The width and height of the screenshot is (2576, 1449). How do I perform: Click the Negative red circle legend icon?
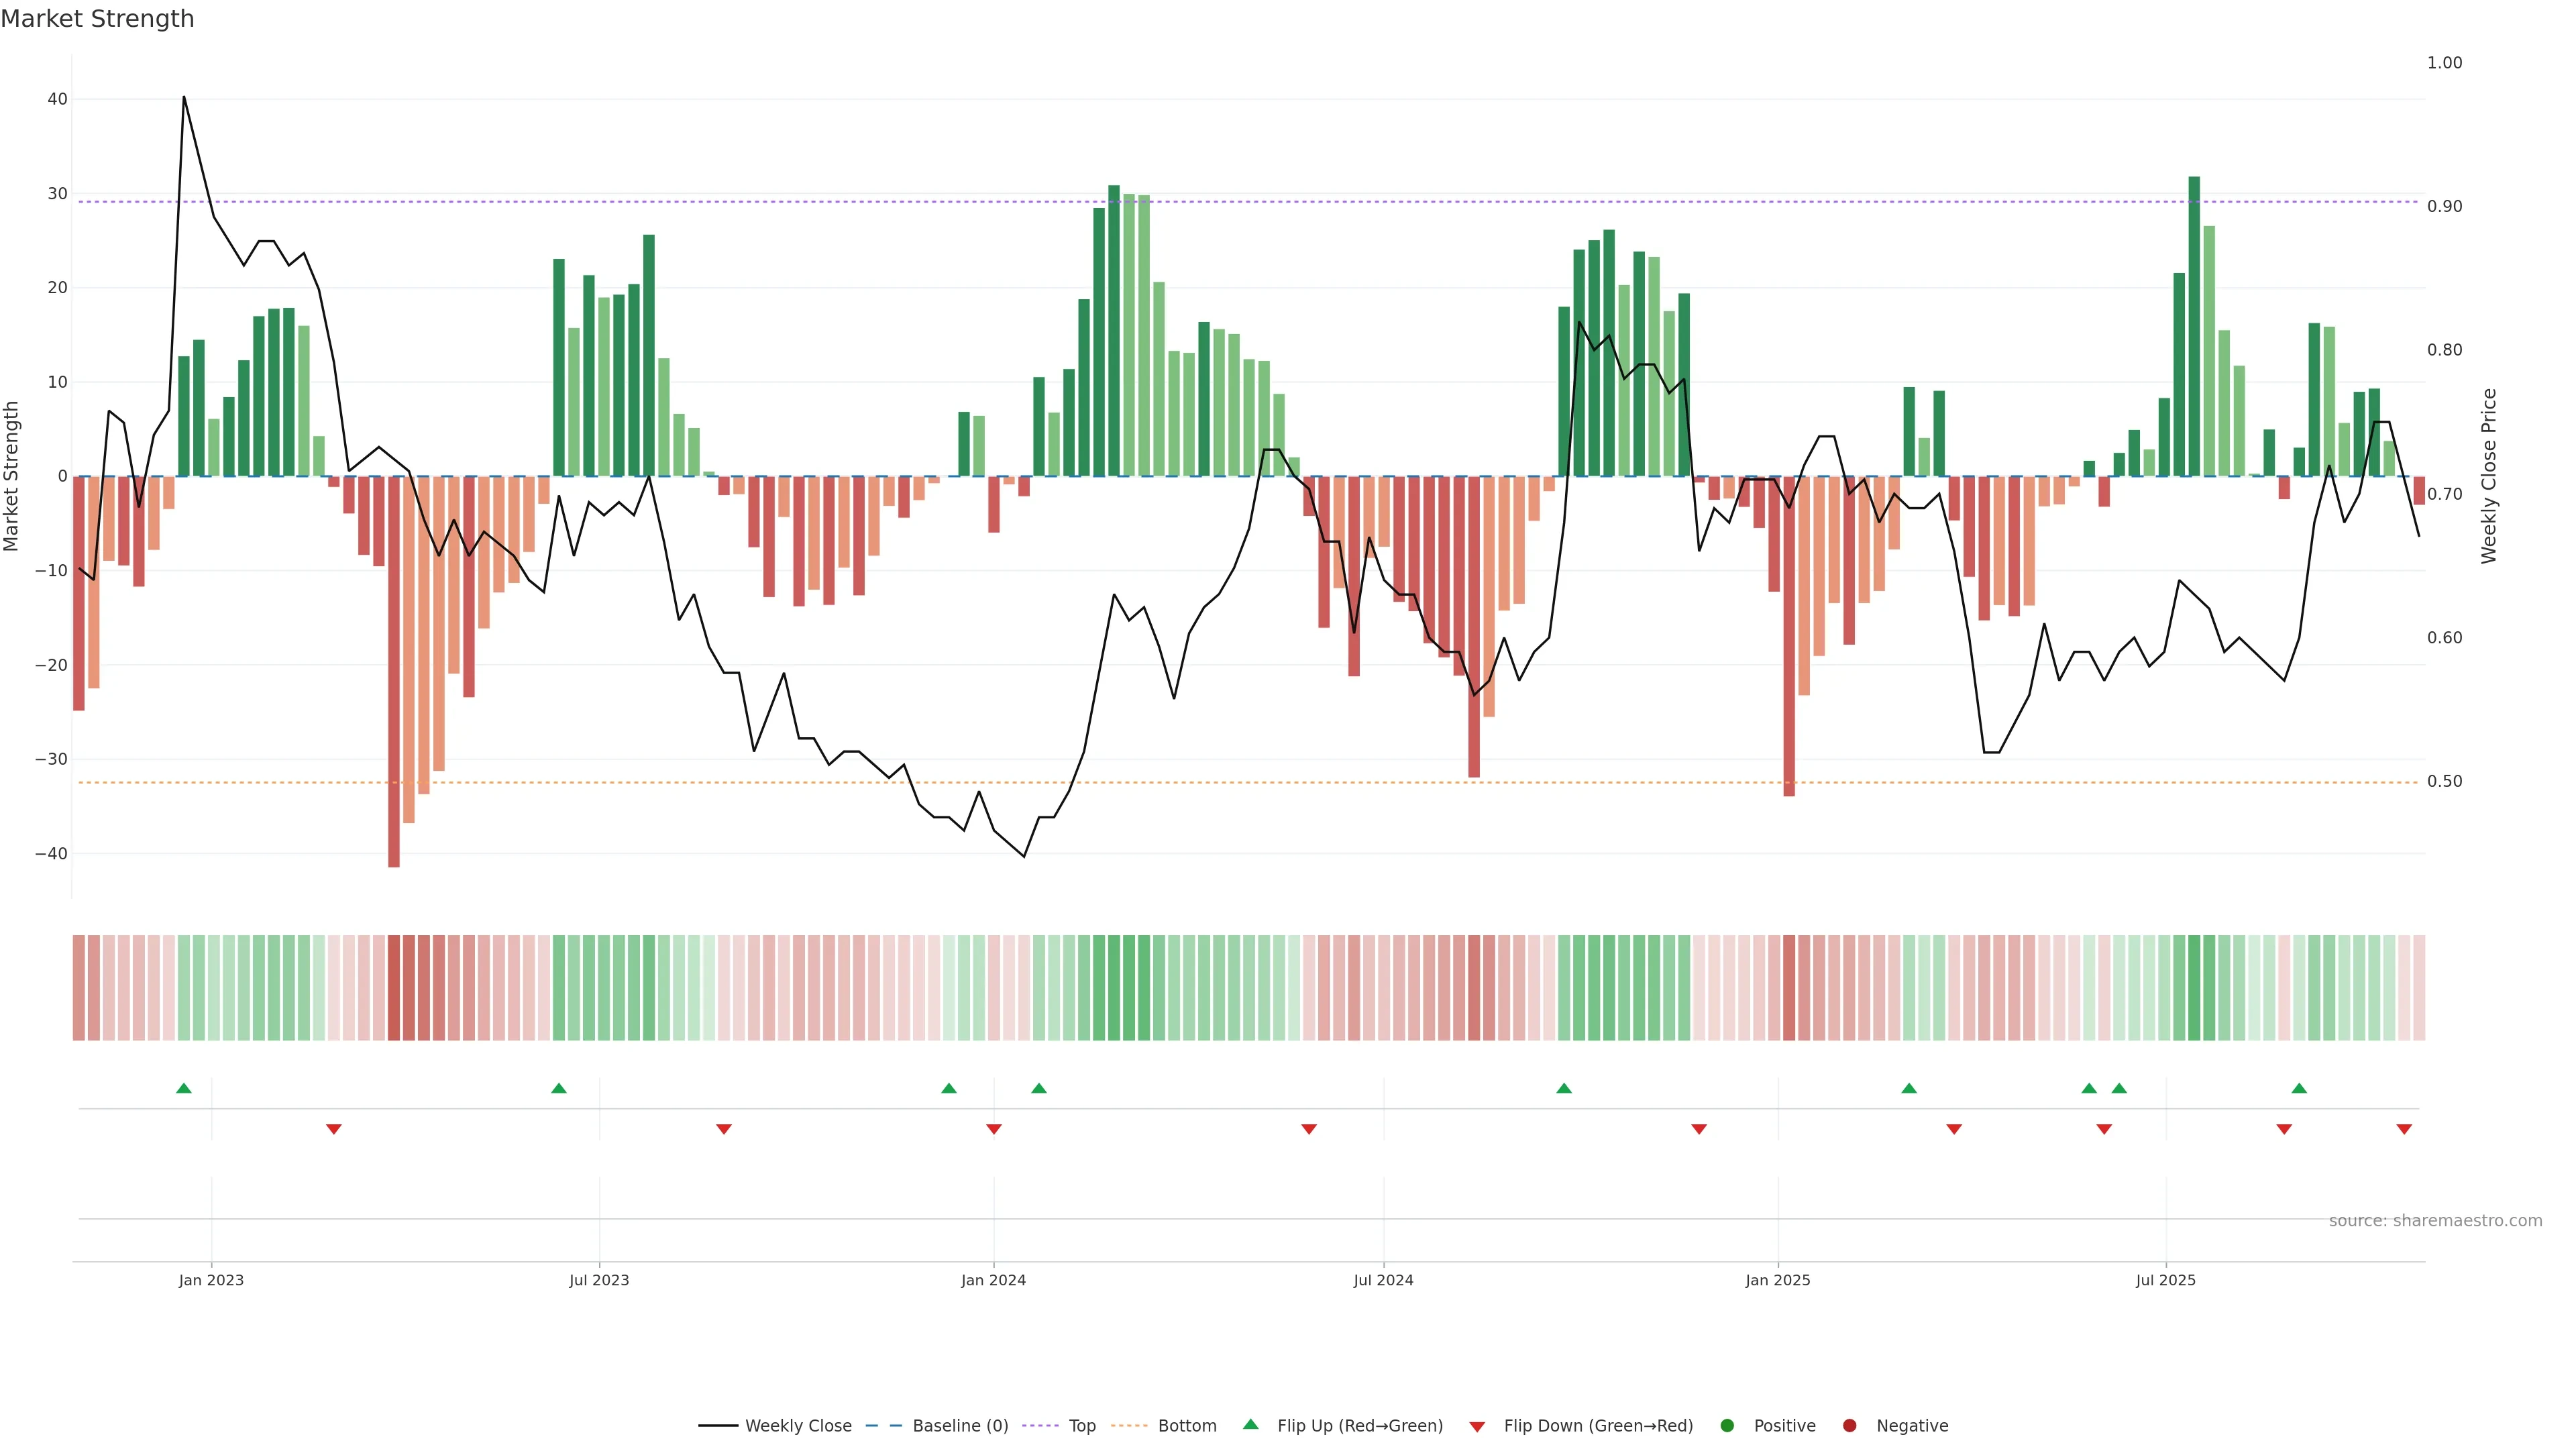(1849, 1426)
